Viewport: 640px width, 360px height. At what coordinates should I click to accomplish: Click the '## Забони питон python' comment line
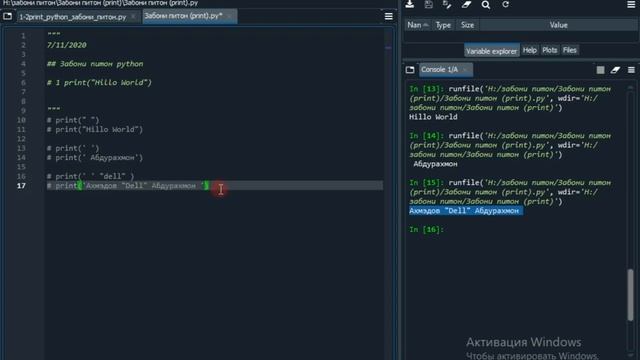tap(95, 64)
